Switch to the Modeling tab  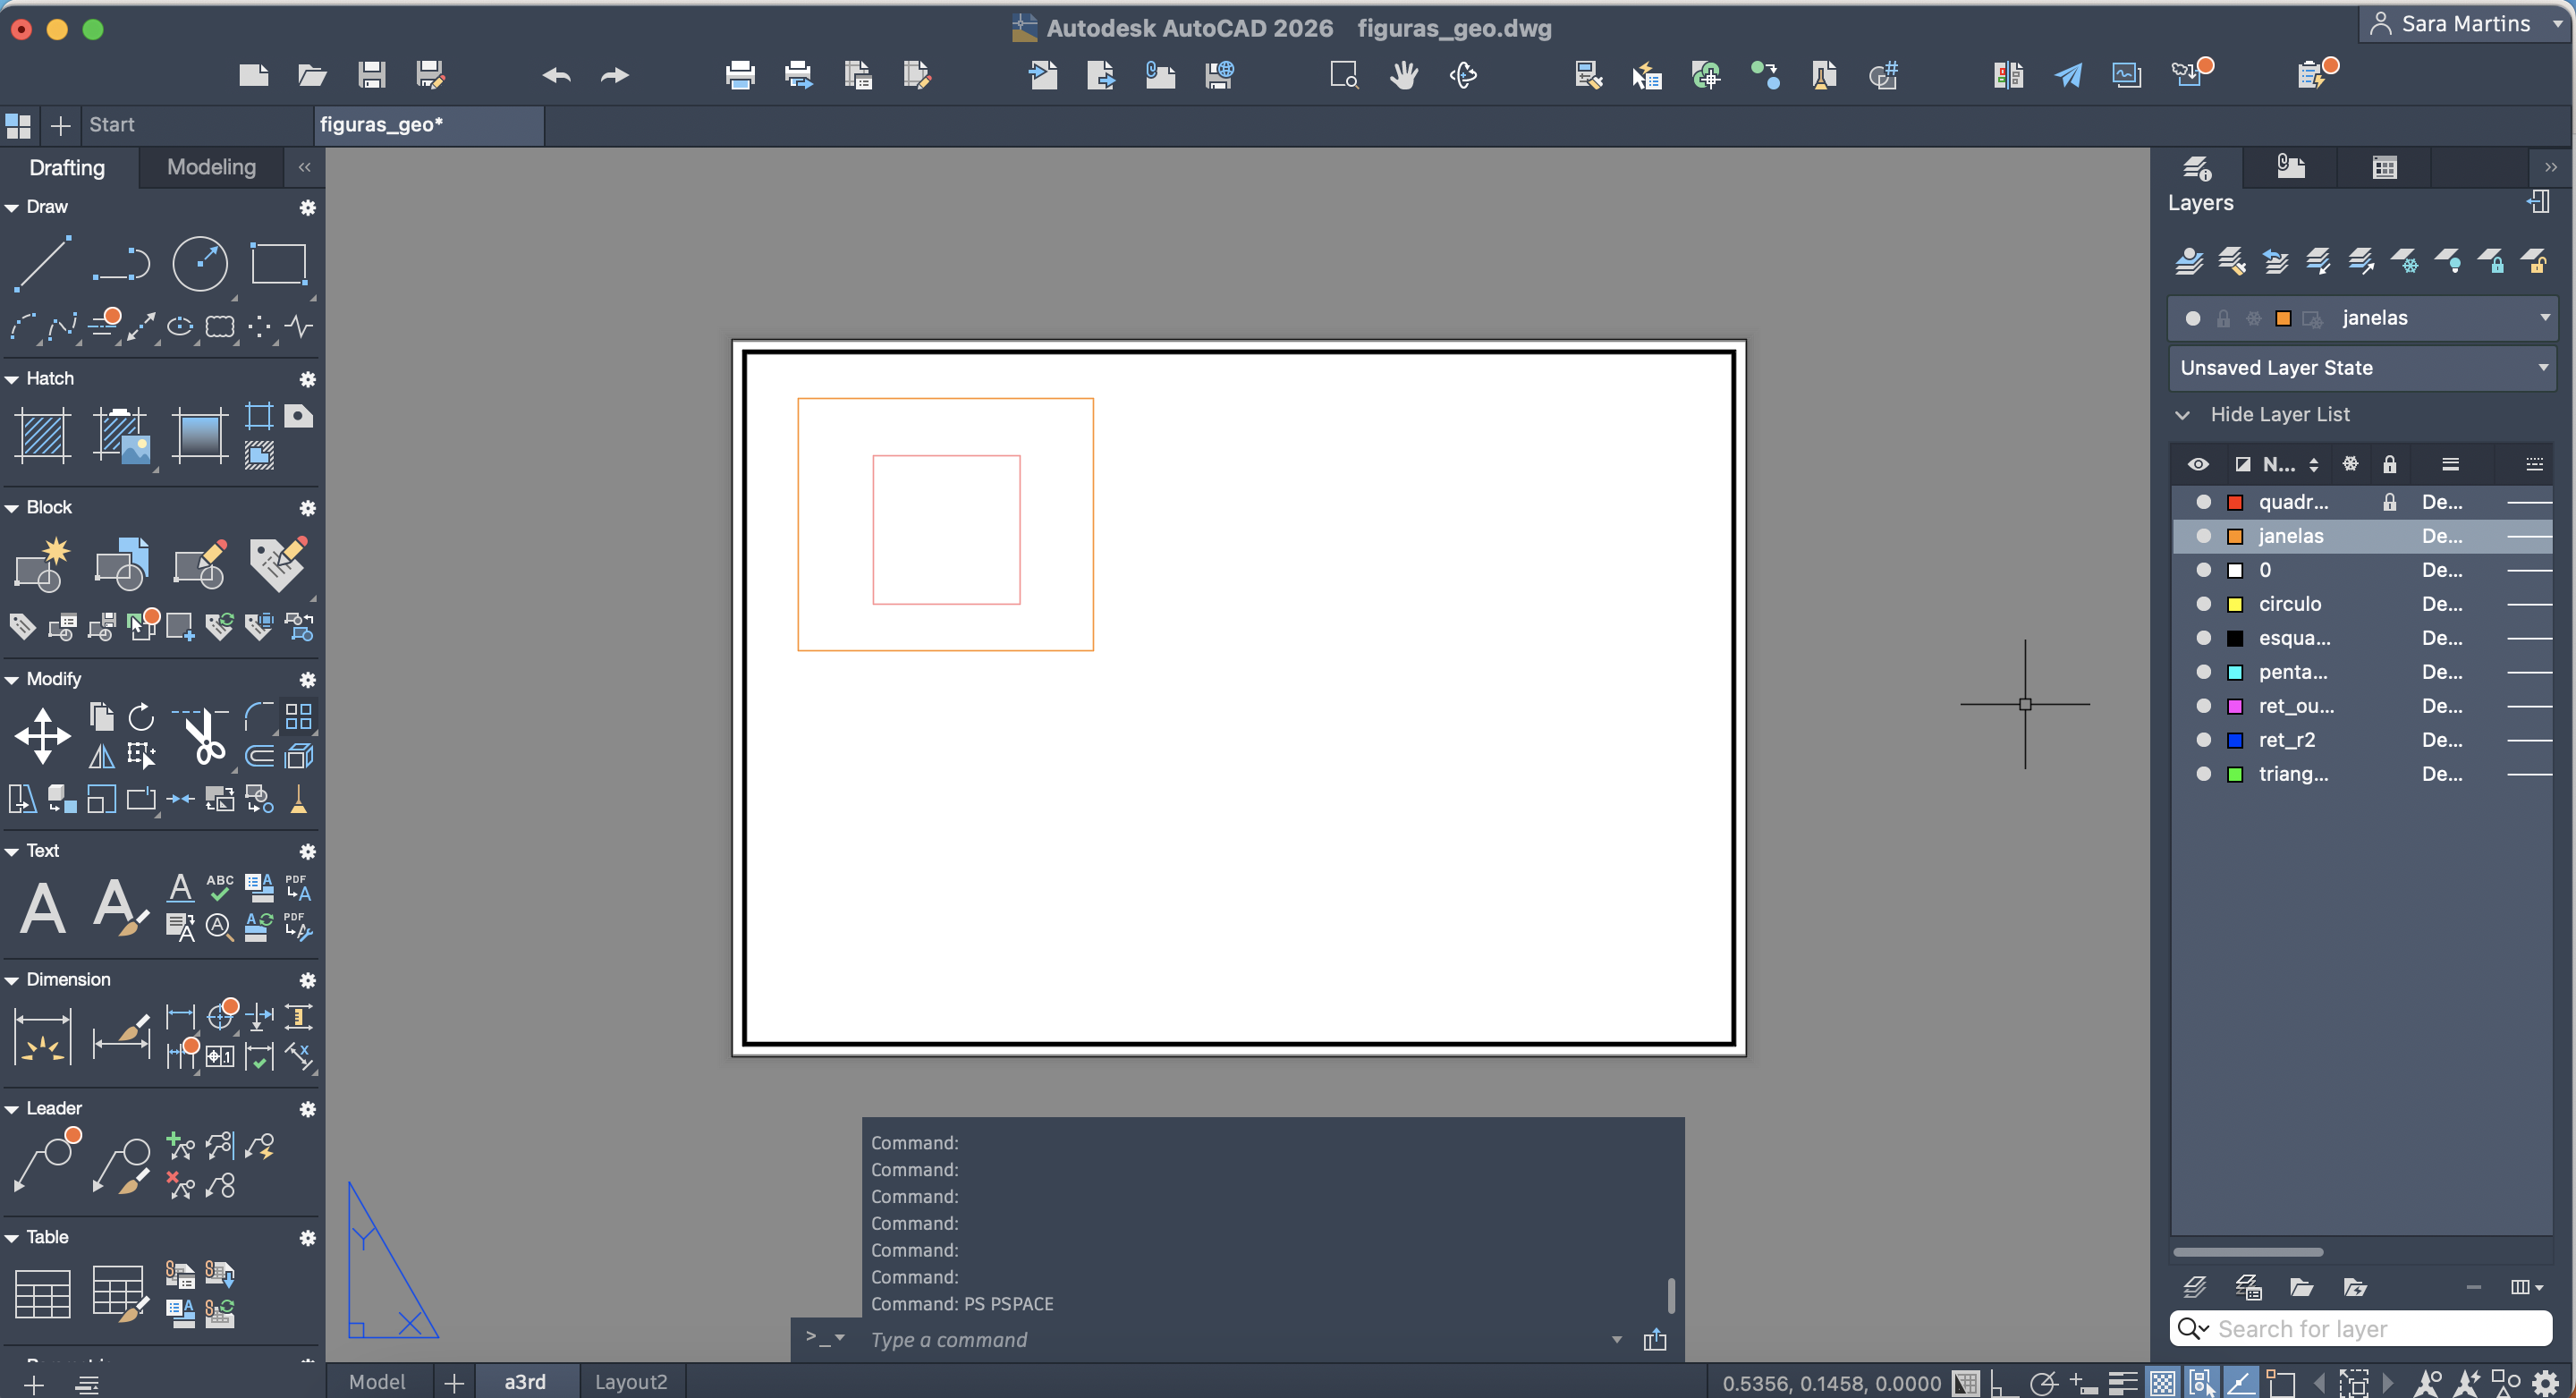click(x=211, y=167)
